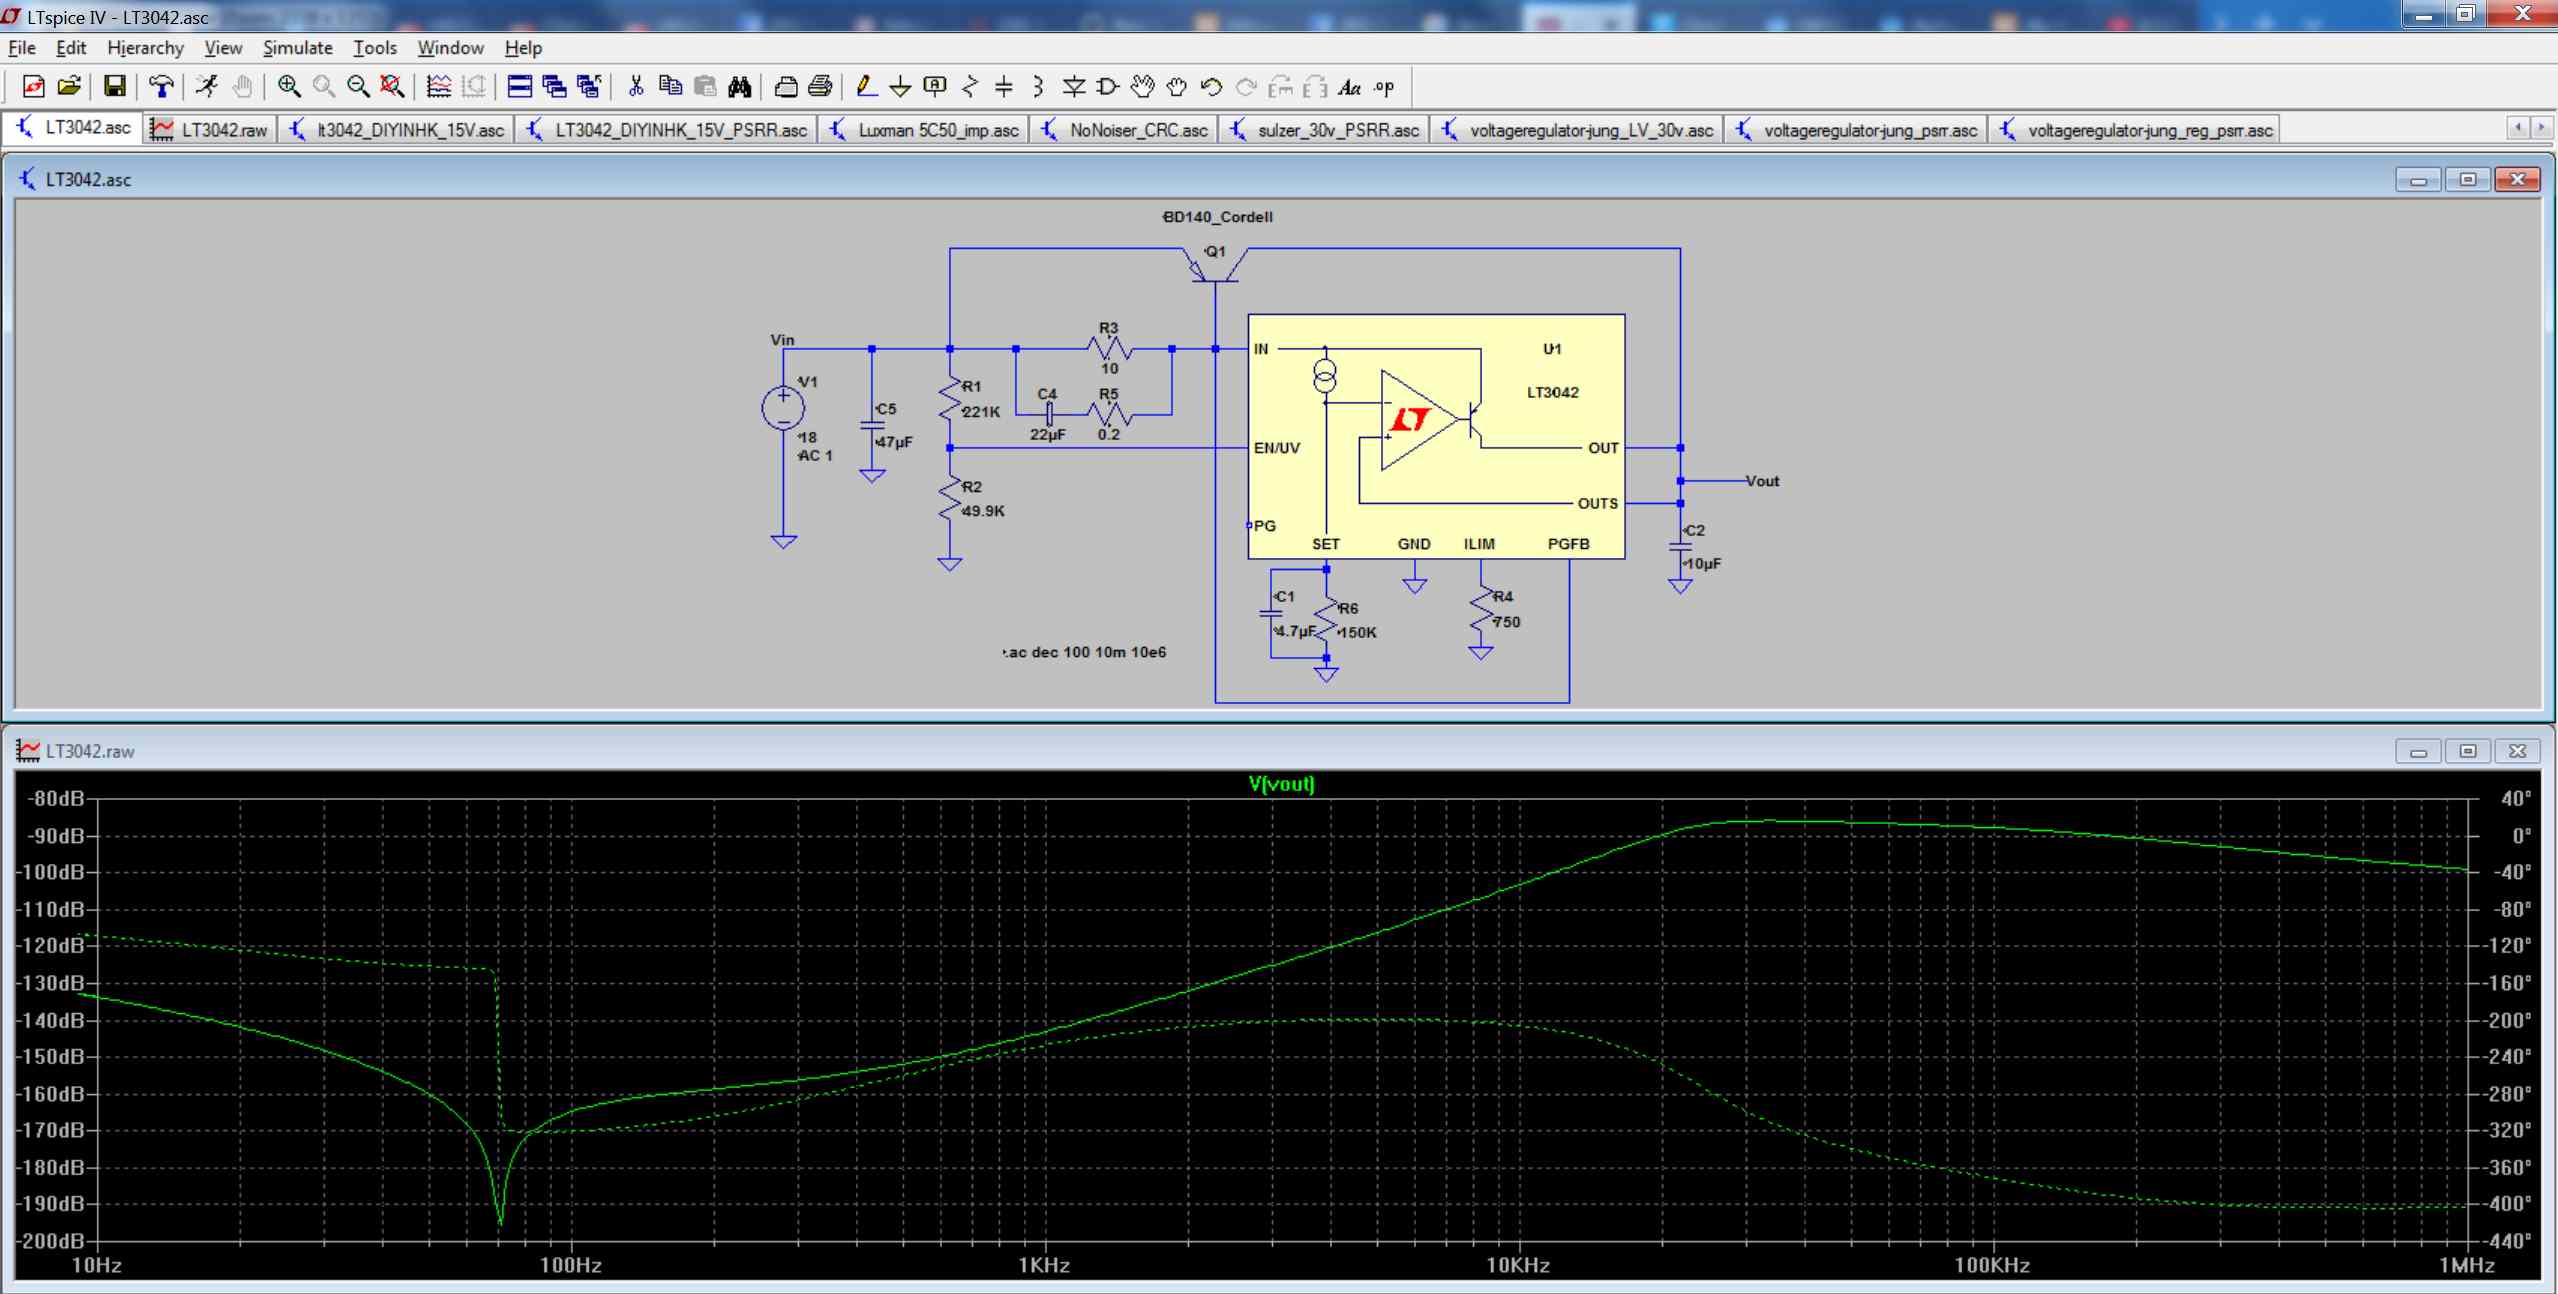Click the Open file folder icon
The image size is (2558, 1294).
tap(69, 87)
